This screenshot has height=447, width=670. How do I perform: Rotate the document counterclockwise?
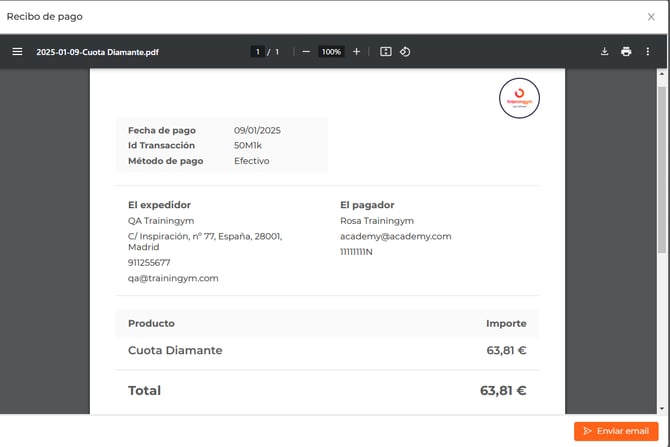pos(405,52)
